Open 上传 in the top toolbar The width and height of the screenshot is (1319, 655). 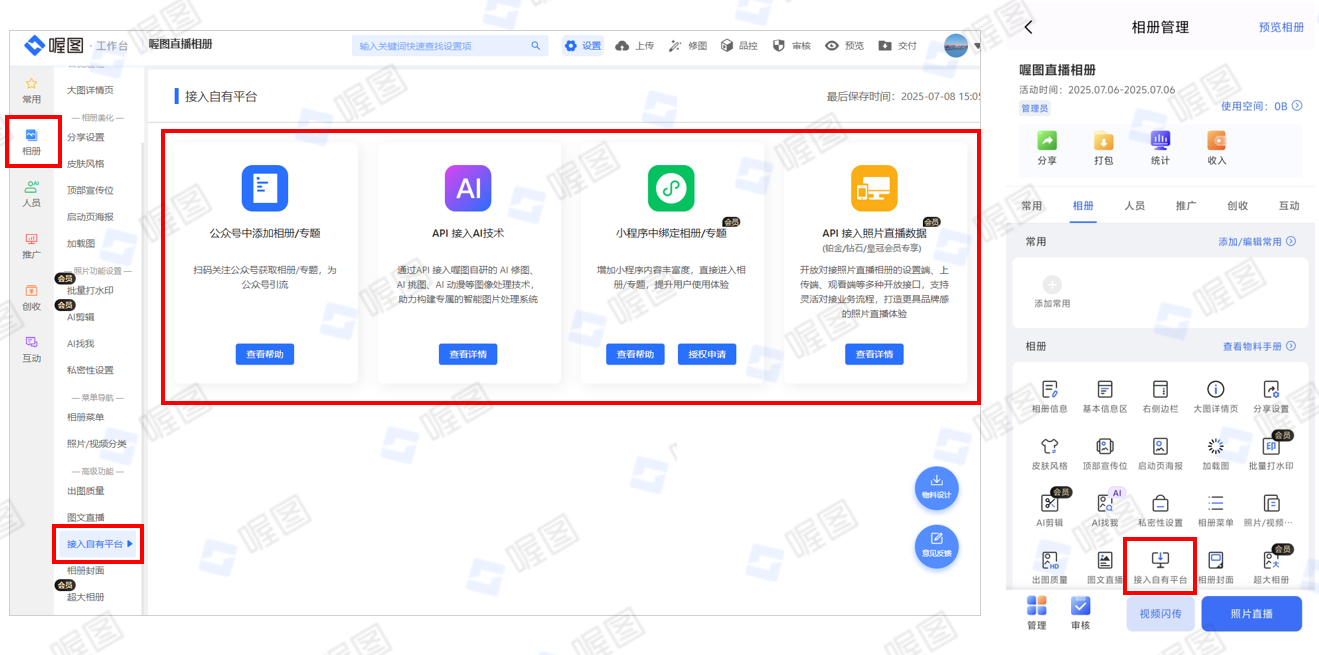[x=635, y=46]
